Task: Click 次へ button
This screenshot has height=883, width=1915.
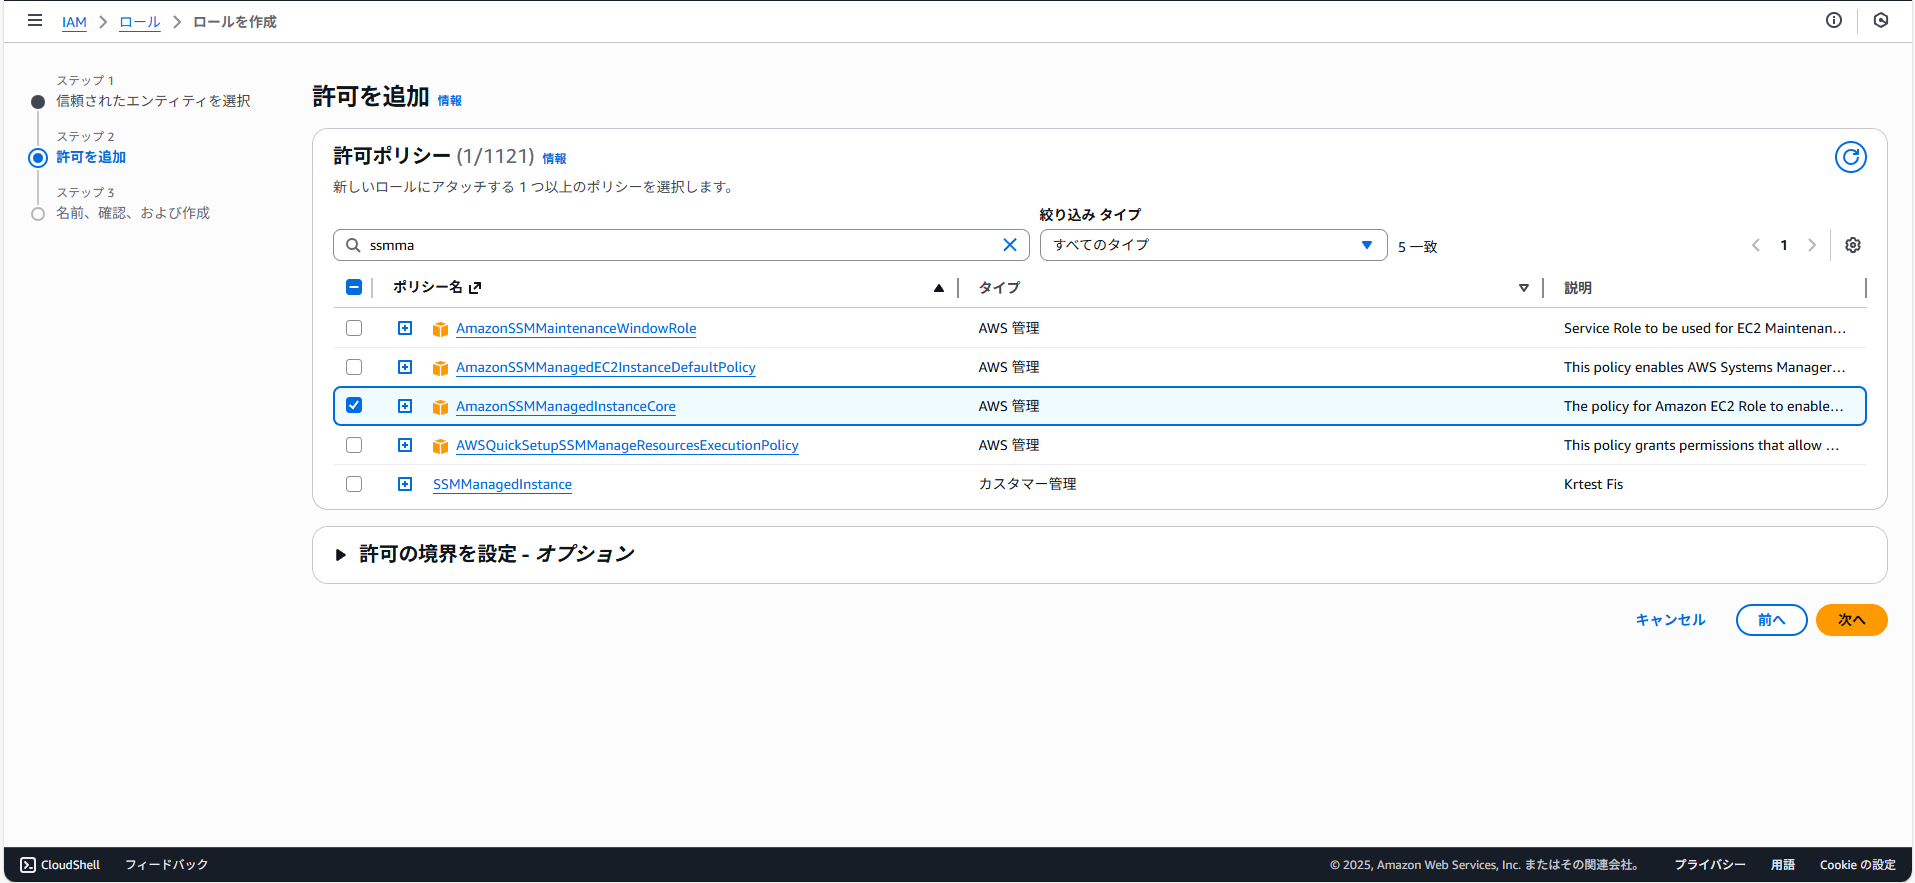Action: (1851, 620)
